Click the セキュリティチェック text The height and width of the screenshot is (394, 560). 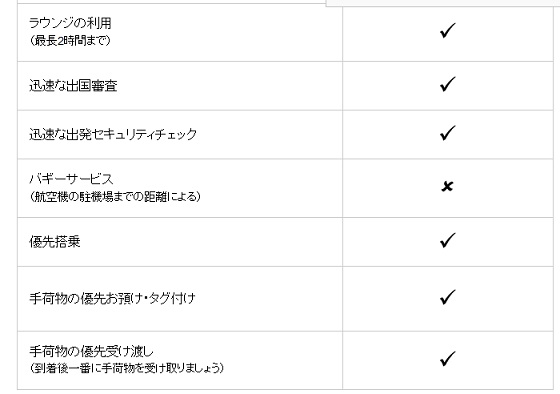point(144,134)
